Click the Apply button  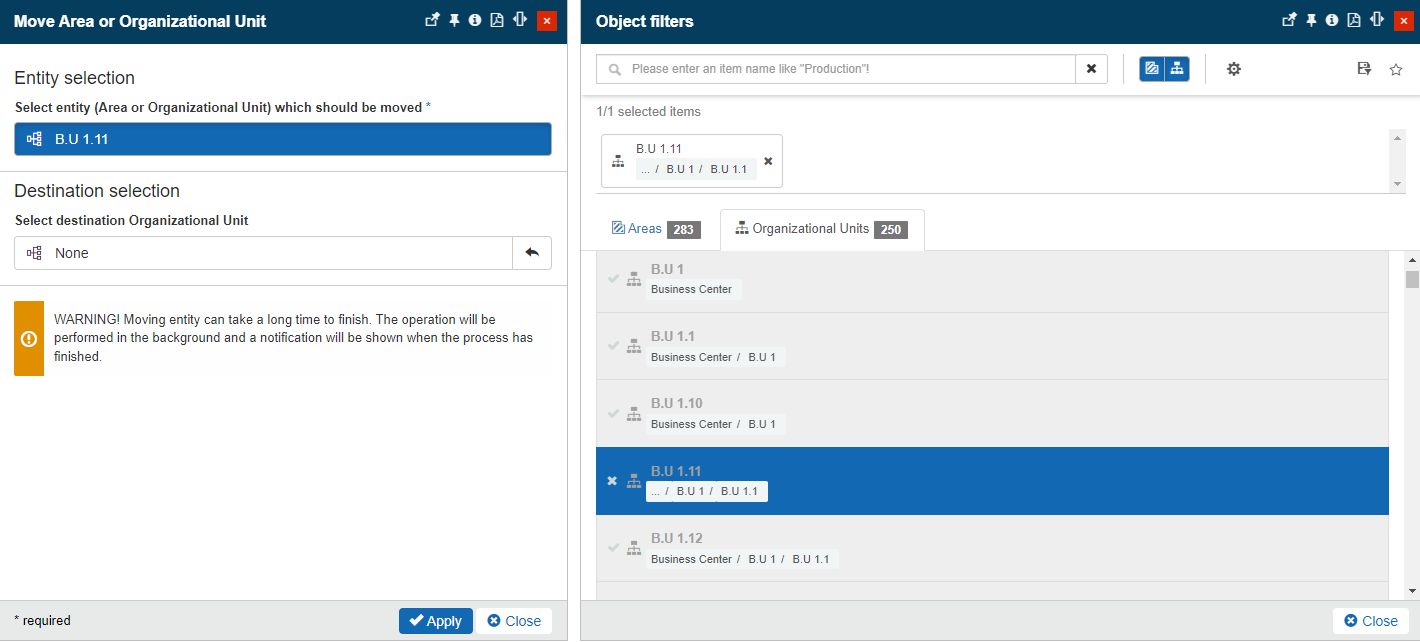(x=435, y=621)
